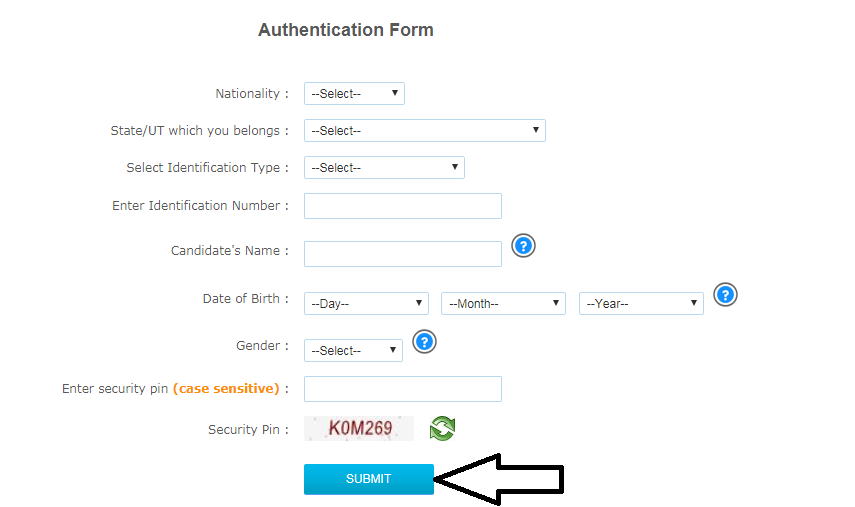Click the help icon beside Date of Birth
This screenshot has width=855, height=507.
click(x=725, y=295)
